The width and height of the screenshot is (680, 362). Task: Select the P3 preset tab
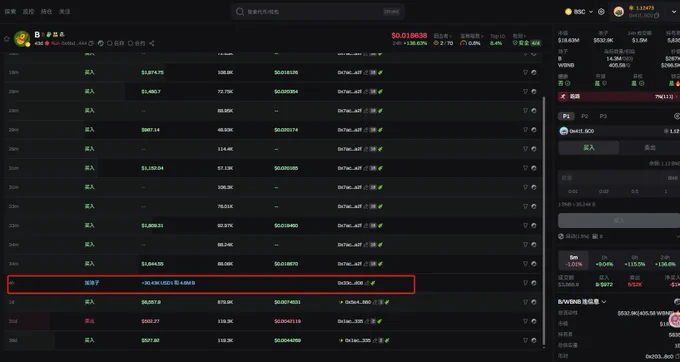point(603,116)
